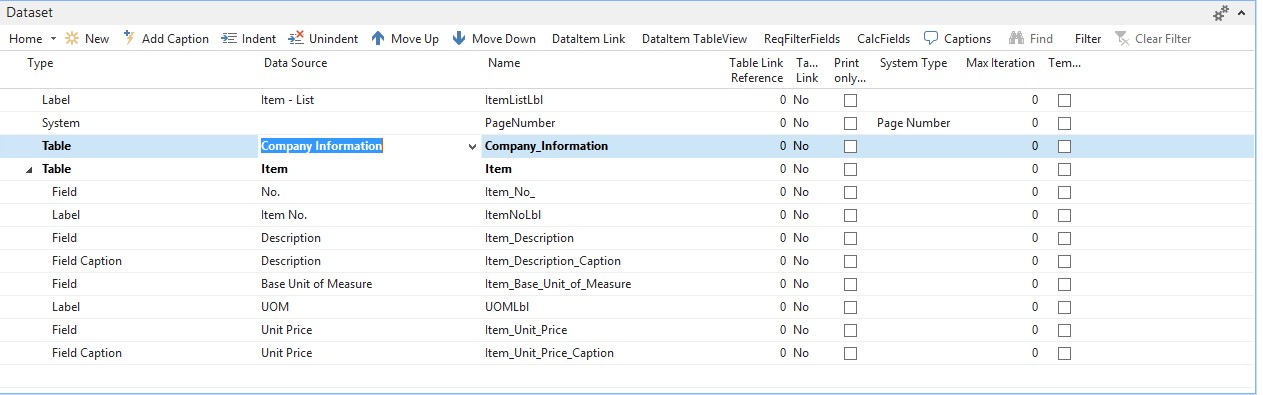Viewport: 1263px width, 395px height.
Task: Toggle Temporary checkbox for Item_Unit_Price row
Action: tap(1064, 330)
